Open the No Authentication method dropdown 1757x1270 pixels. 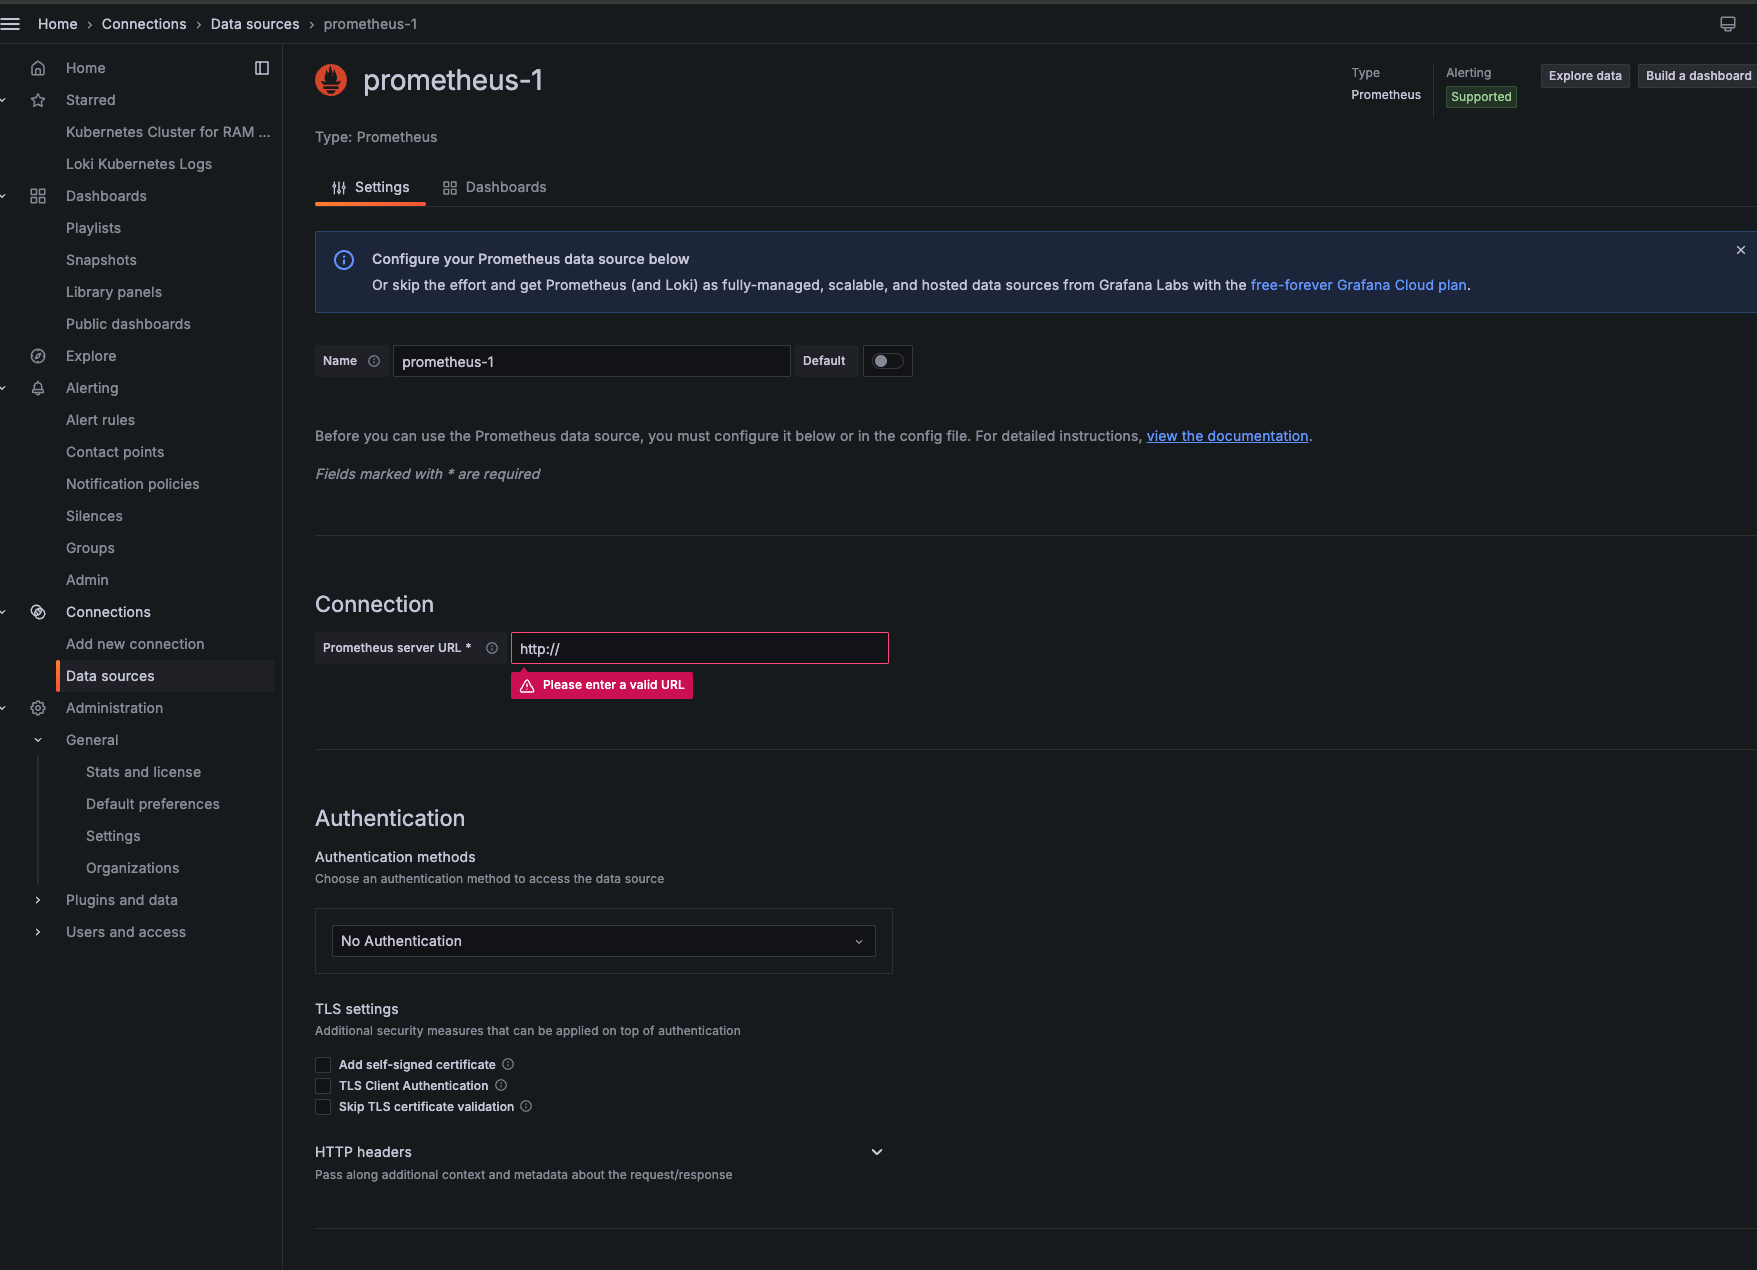(604, 941)
